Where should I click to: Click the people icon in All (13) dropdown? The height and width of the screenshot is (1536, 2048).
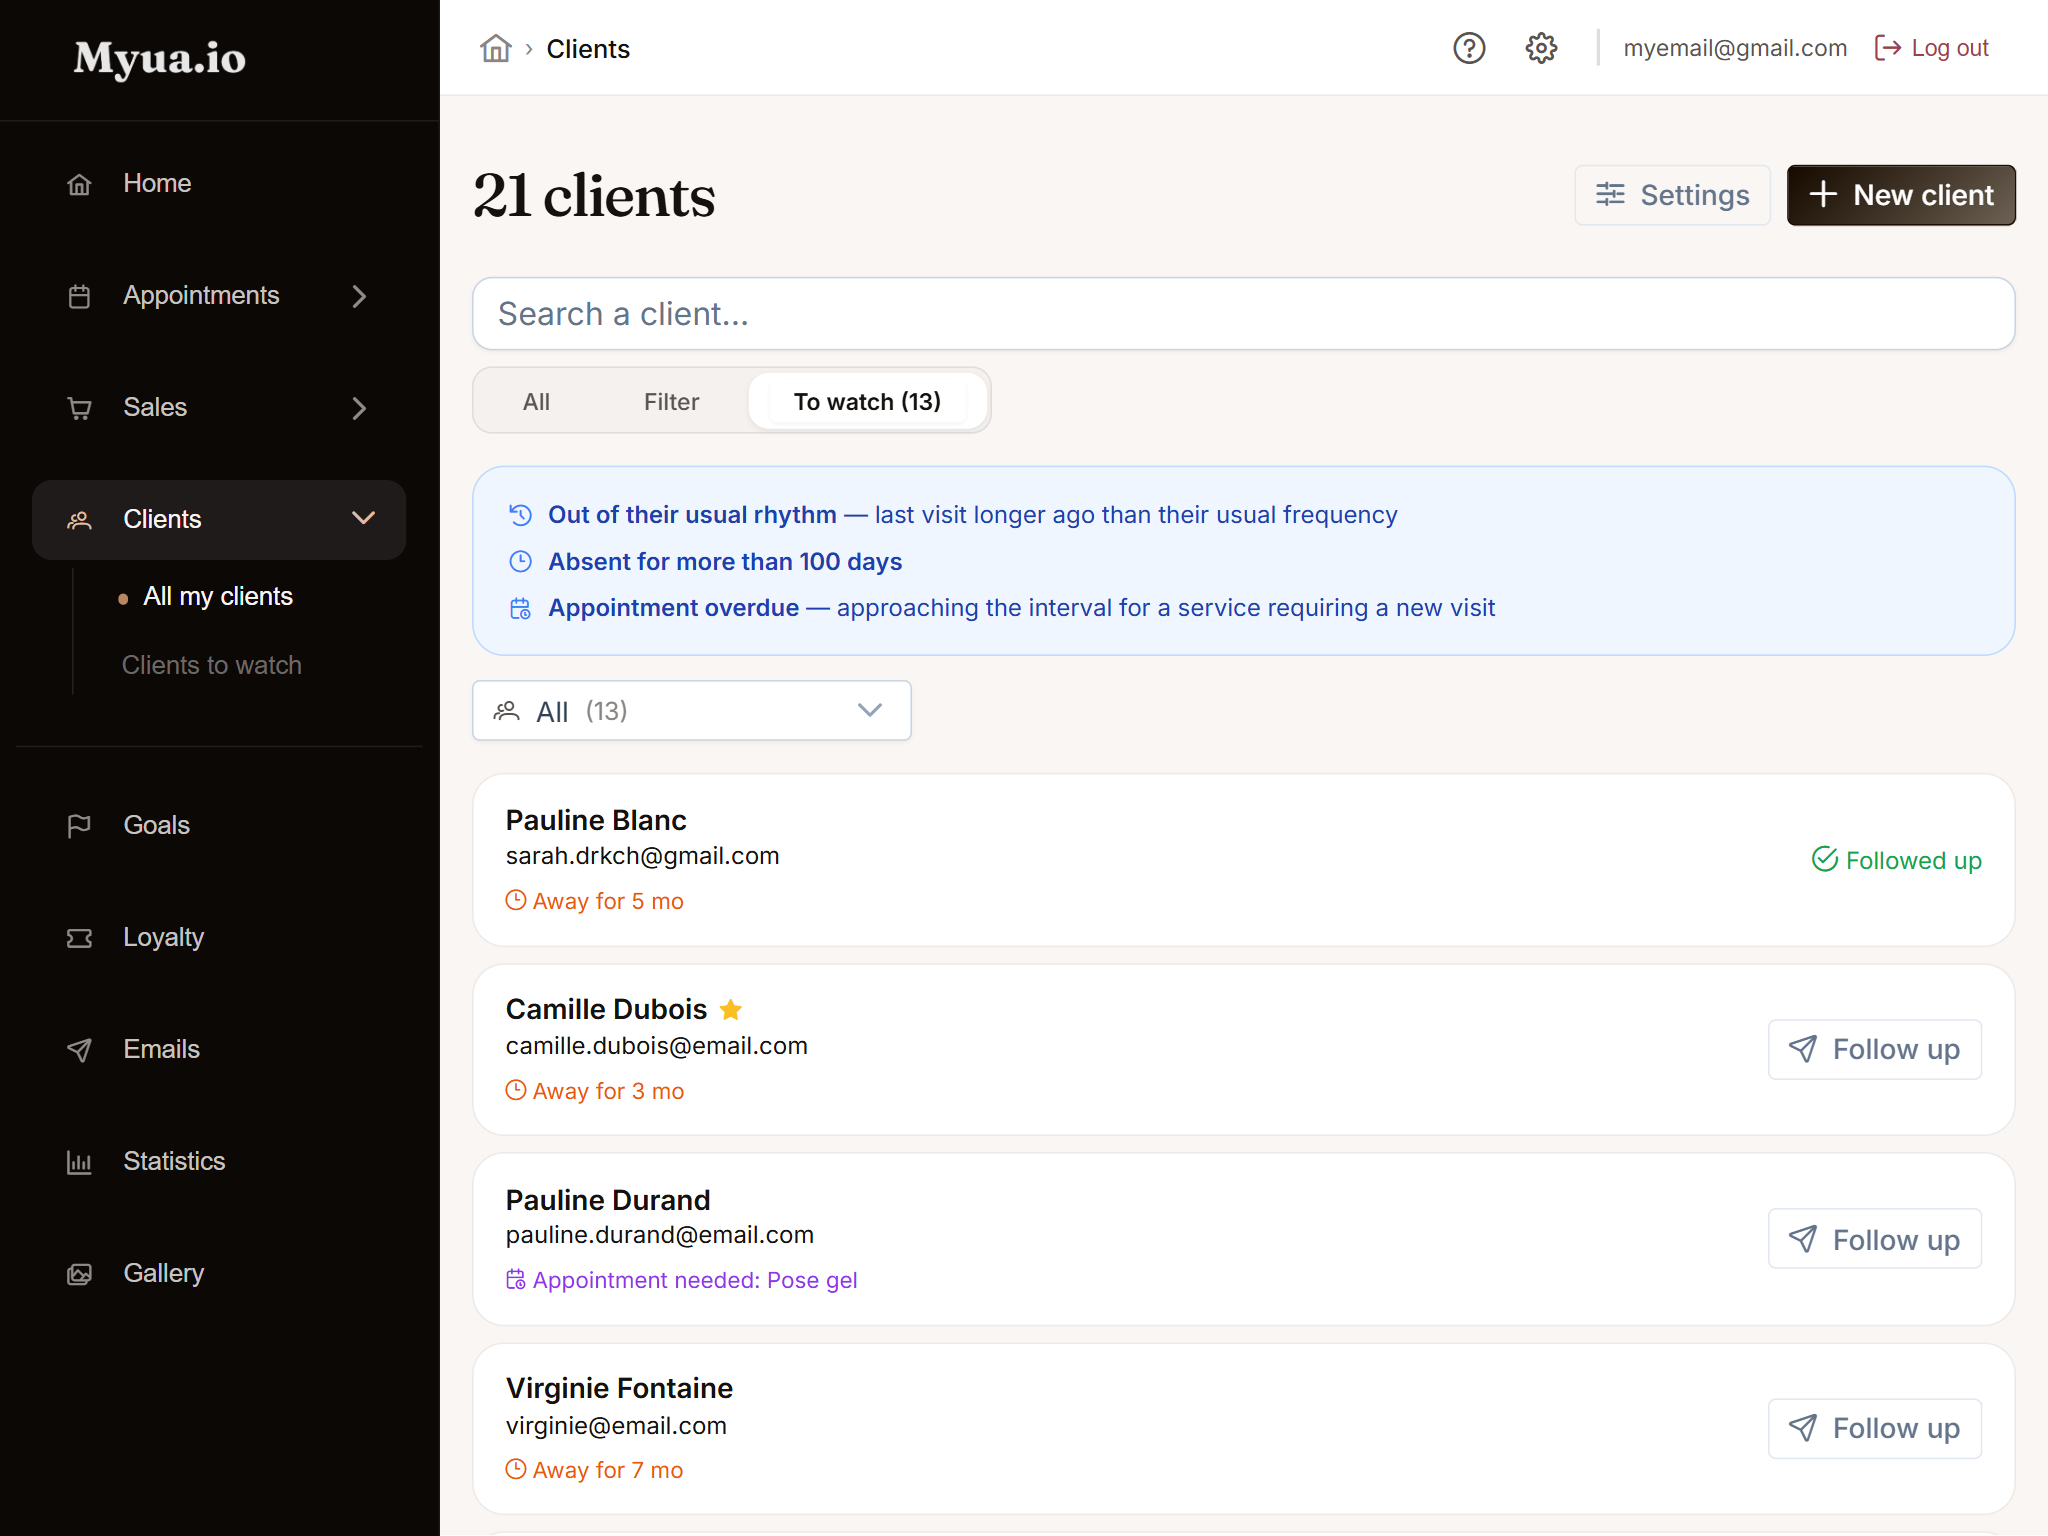click(507, 711)
